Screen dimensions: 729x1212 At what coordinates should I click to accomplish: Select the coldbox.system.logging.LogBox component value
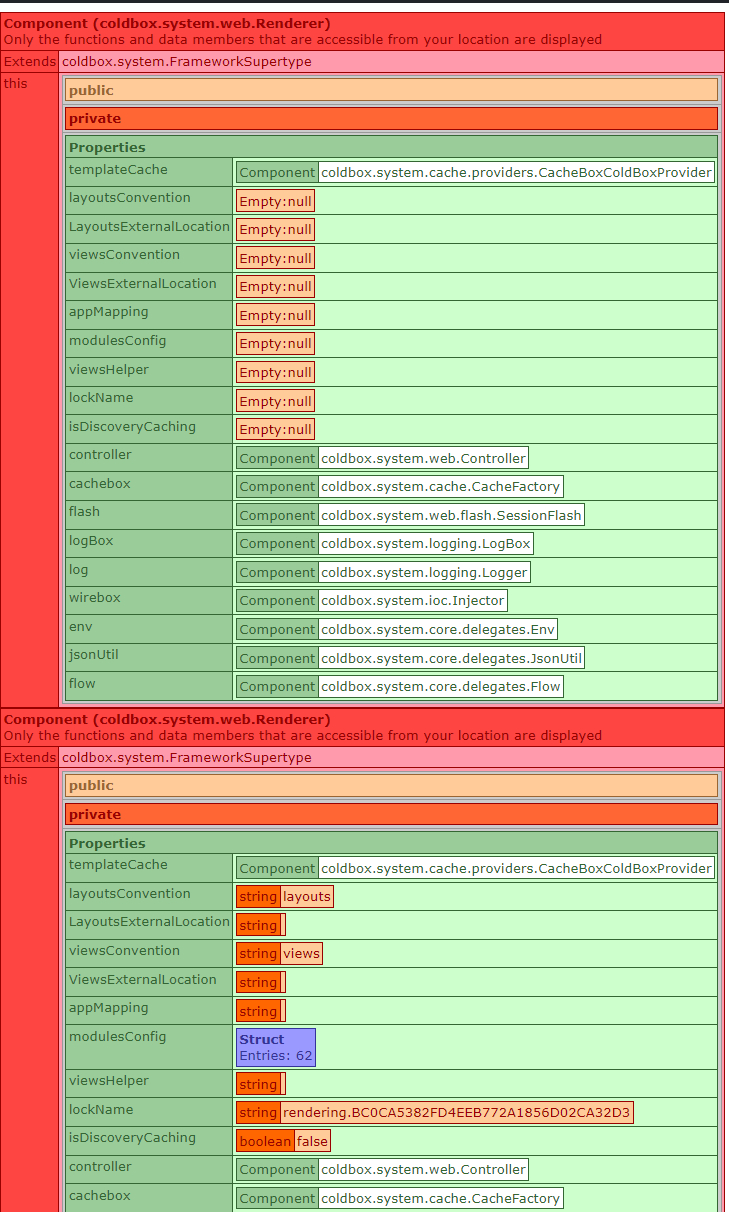pyautogui.click(x=425, y=544)
